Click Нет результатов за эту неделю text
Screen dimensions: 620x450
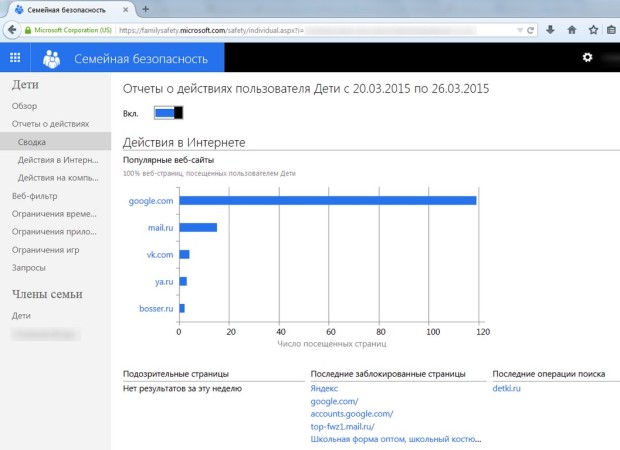coord(182,389)
